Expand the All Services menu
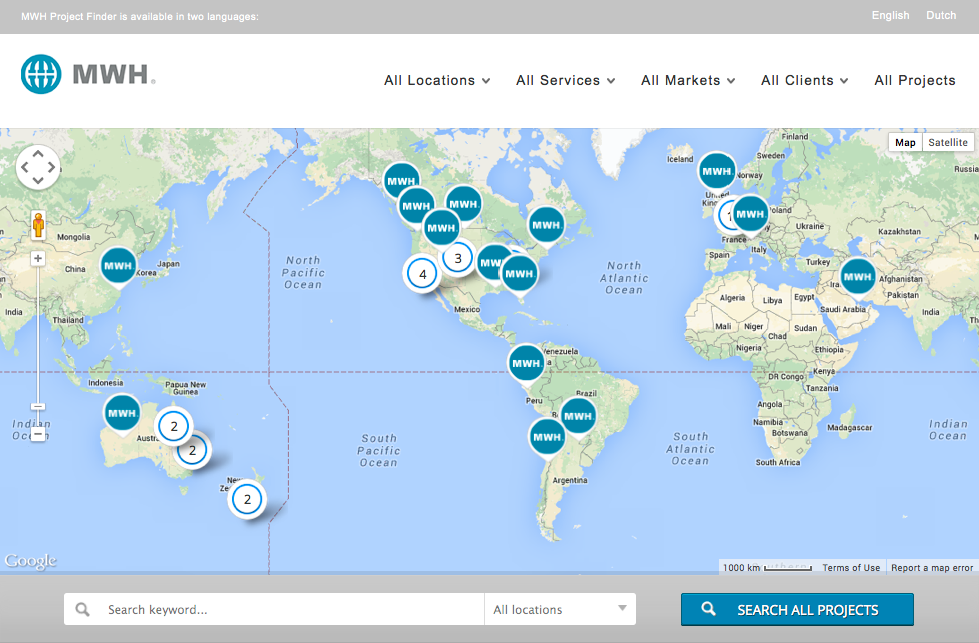Viewport: 979px width, 643px height. [x=565, y=80]
